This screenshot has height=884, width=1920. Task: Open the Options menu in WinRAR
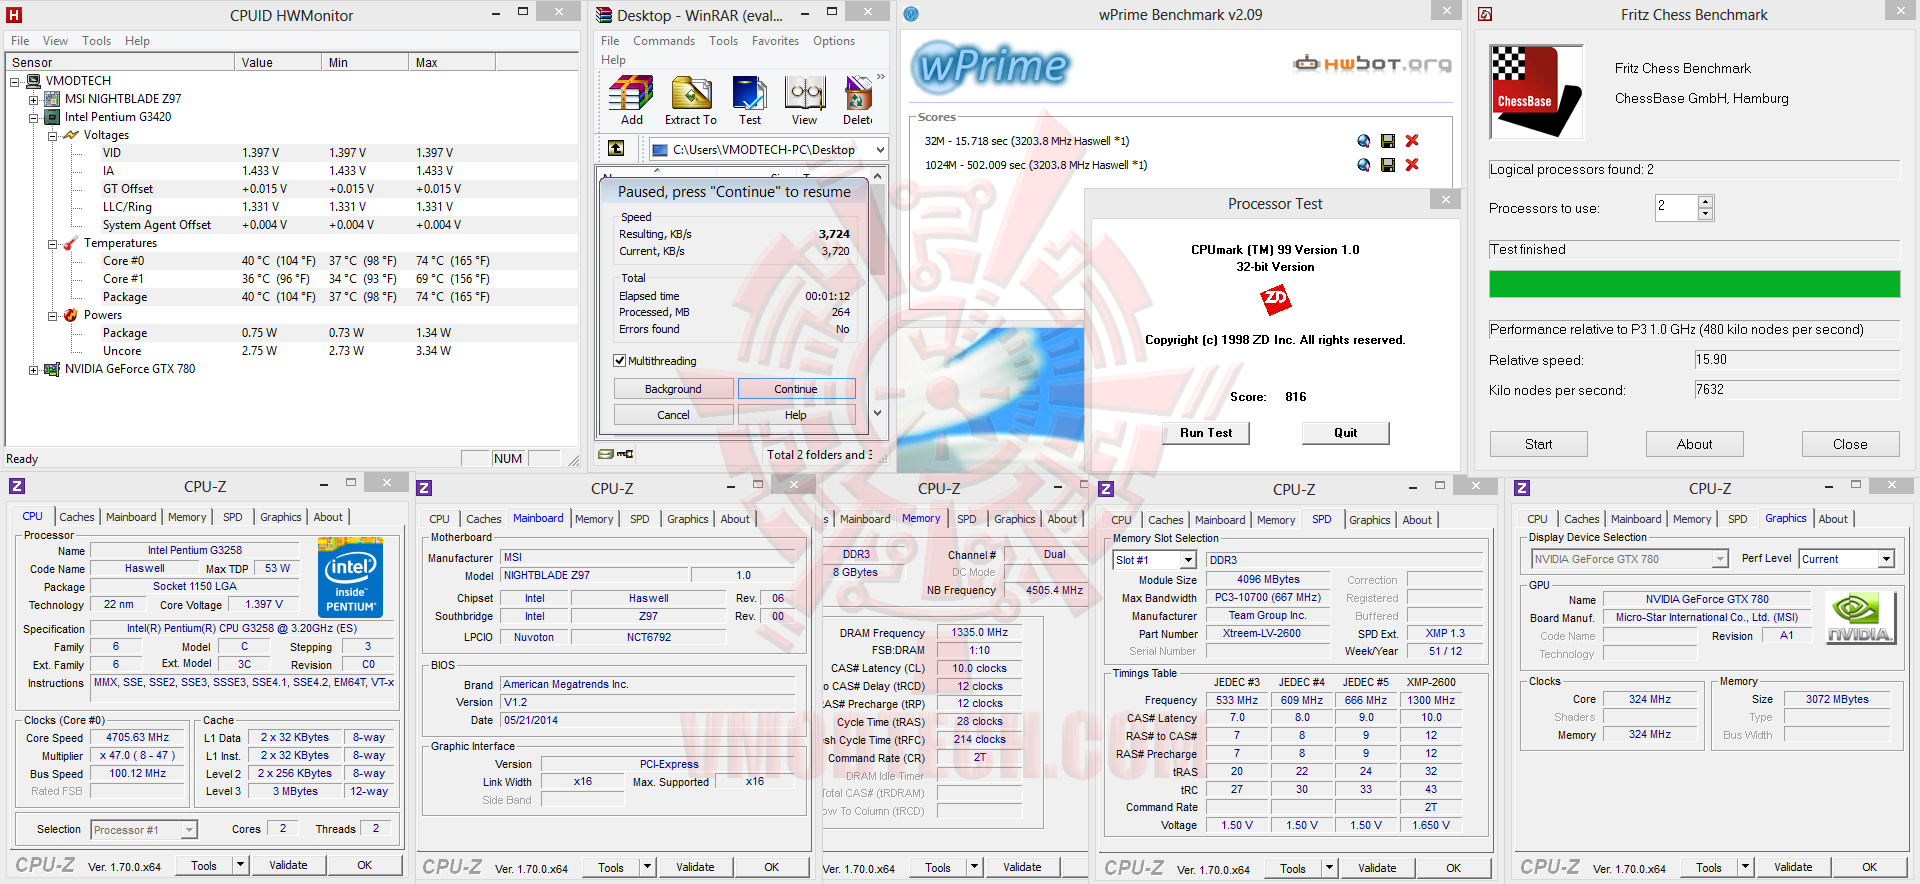click(834, 41)
